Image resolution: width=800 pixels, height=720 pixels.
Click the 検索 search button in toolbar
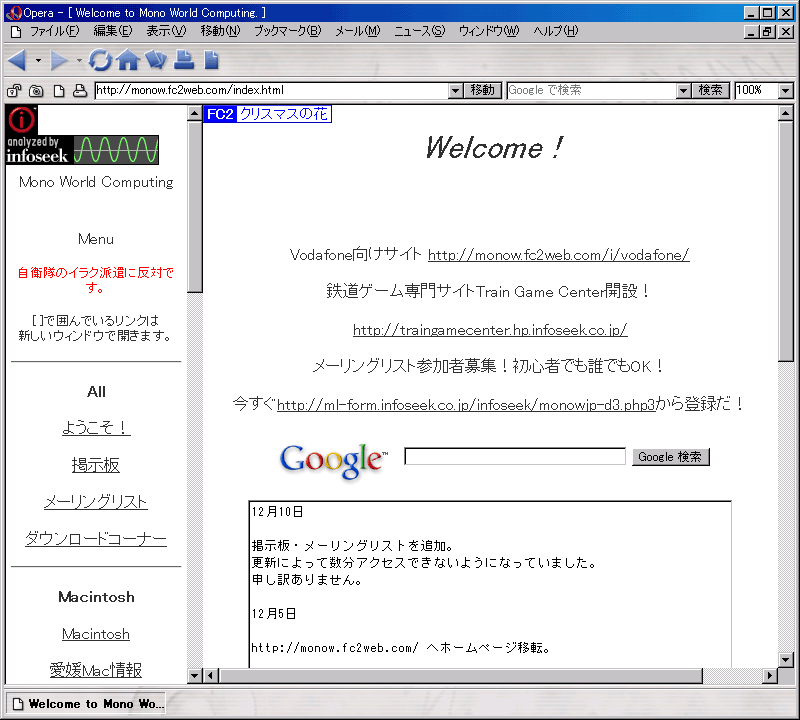(710, 90)
